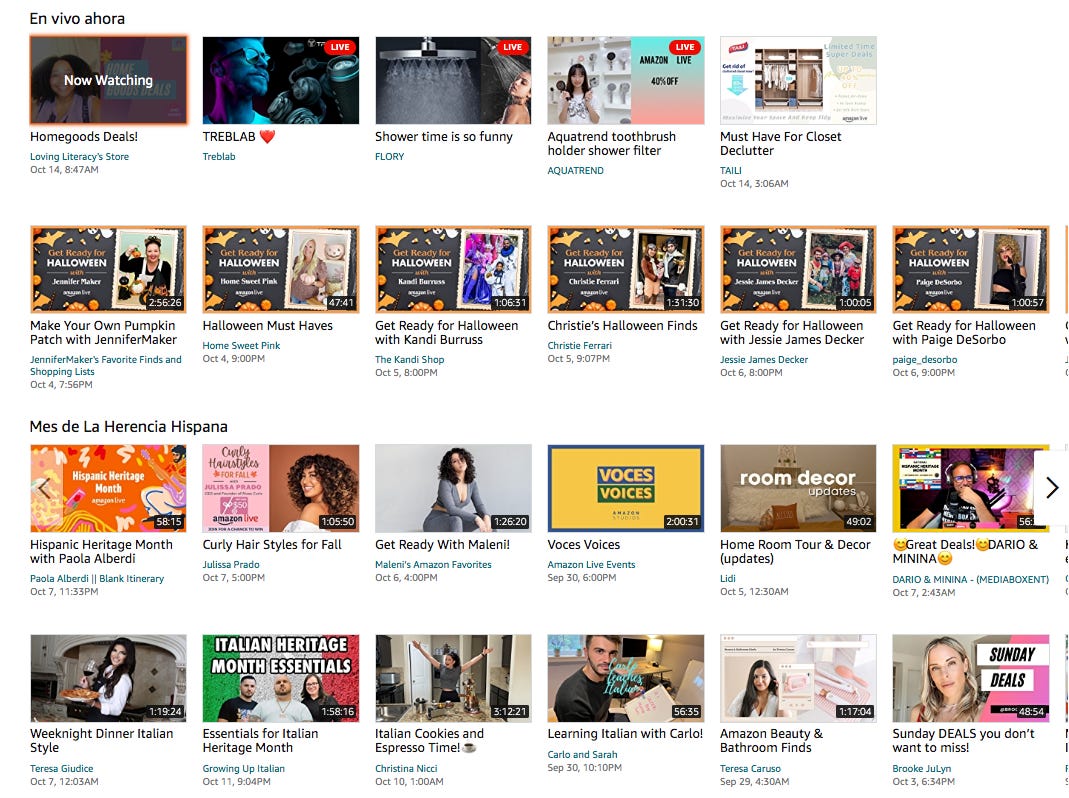Open Voces Voices video thumbnail
The height and width of the screenshot is (798, 1069).
click(x=625, y=488)
